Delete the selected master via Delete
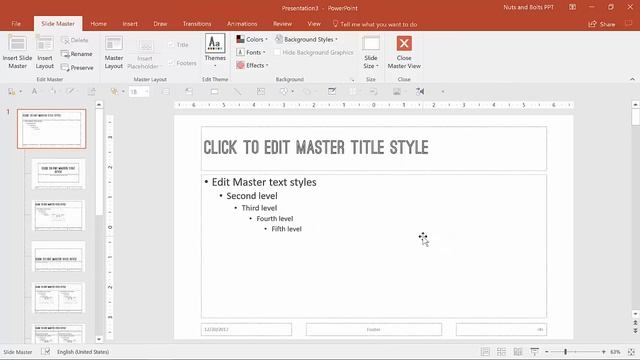 point(75,40)
